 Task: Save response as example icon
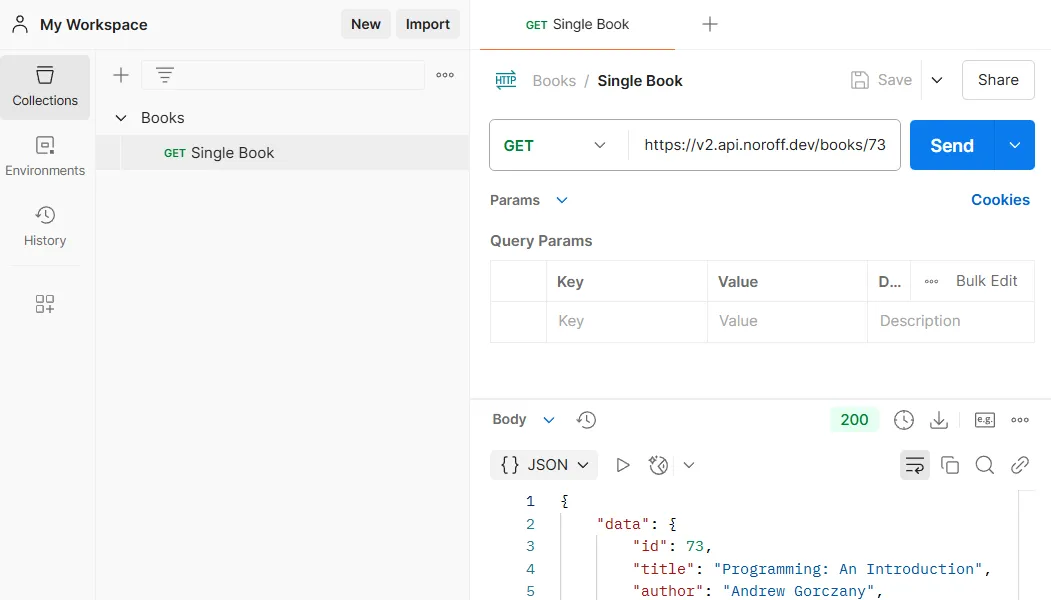pos(985,420)
